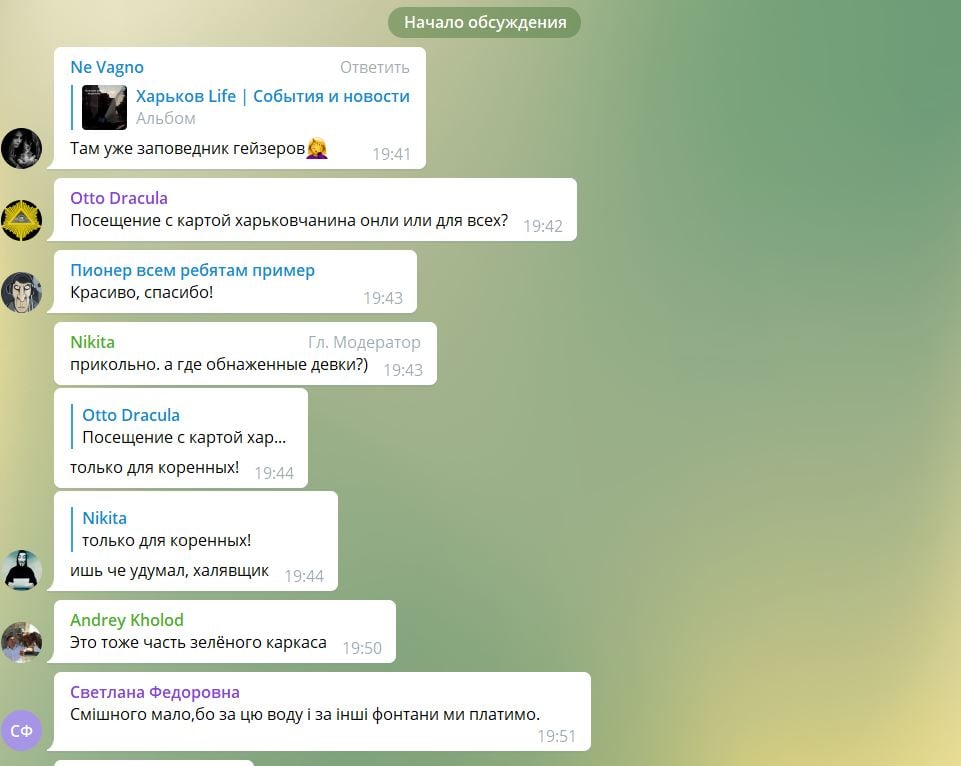This screenshot has width=961, height=766.
Task: Open Otto Dracula's pyramid avatar
Action: 21,220
